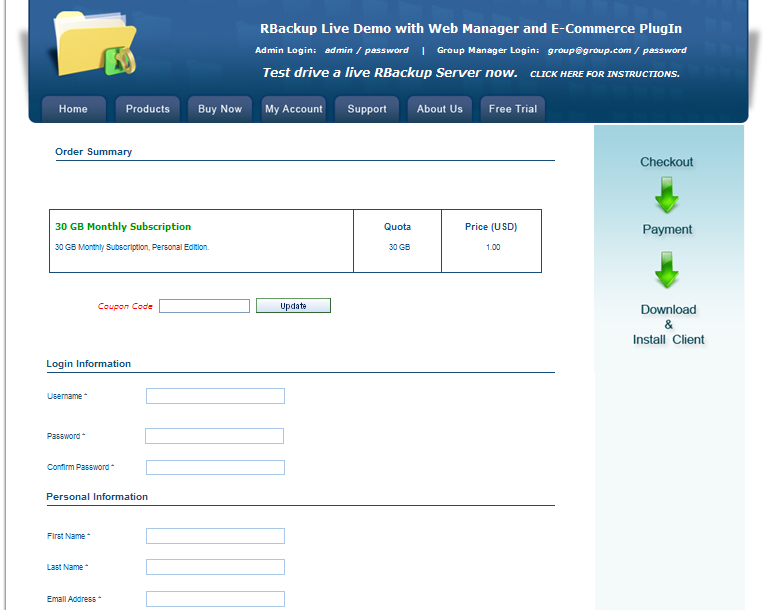
Task: Click the 'Order Summary' heading
Action: point(93,152)
